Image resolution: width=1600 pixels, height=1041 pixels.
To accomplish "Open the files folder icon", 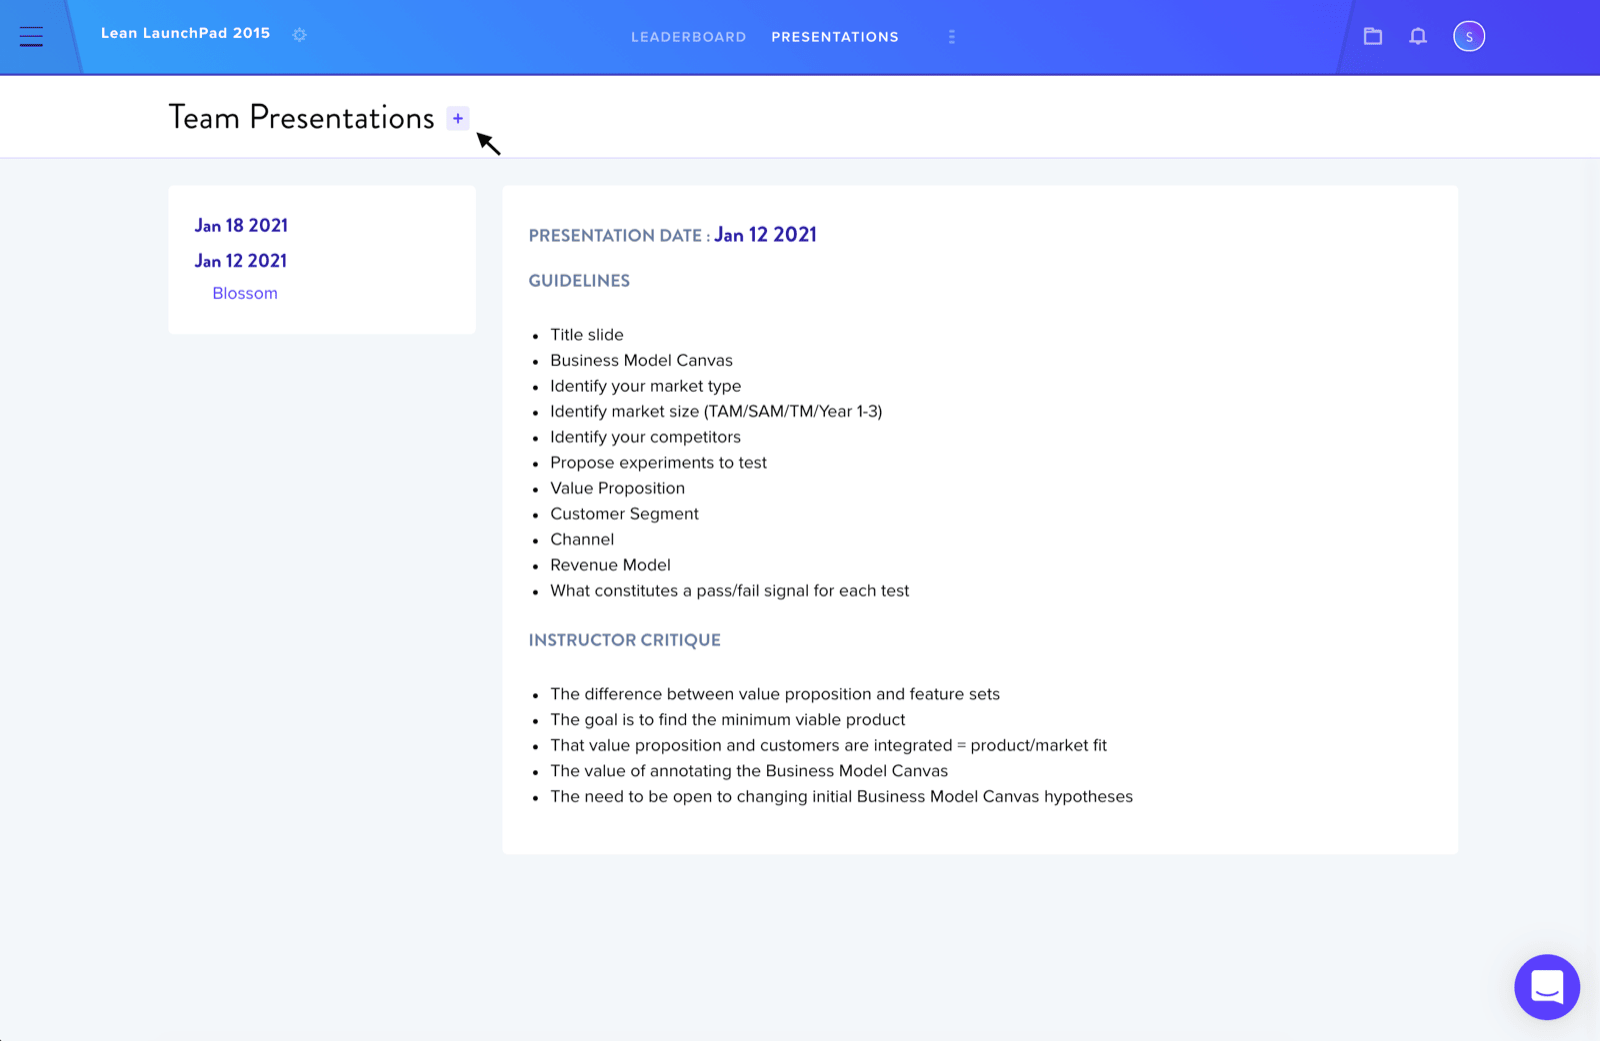I will click(1373, 36).
